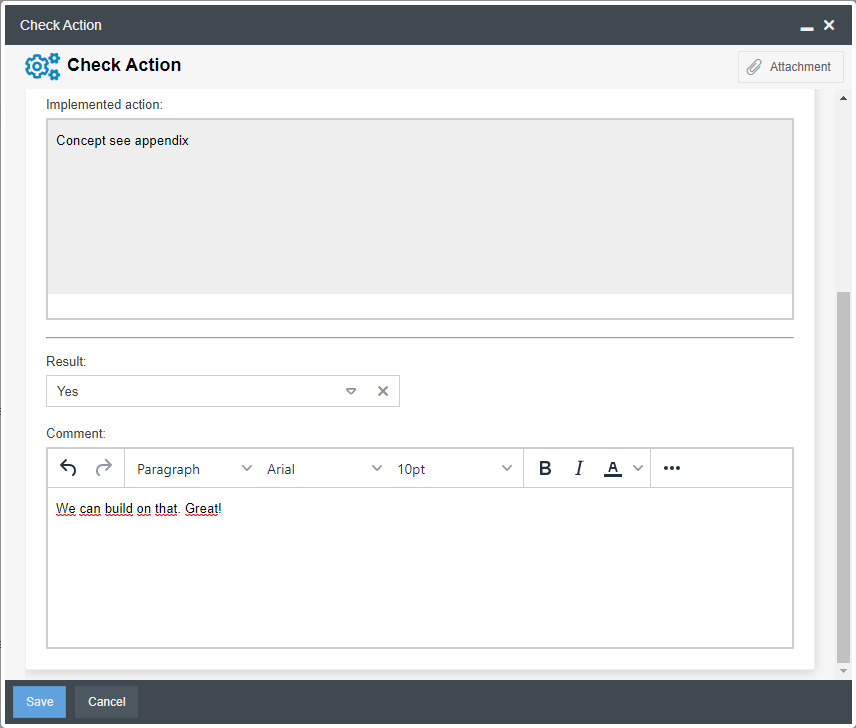Click inside the Comment text area
Screen dimensions: 856x728
tap(420, 580)
